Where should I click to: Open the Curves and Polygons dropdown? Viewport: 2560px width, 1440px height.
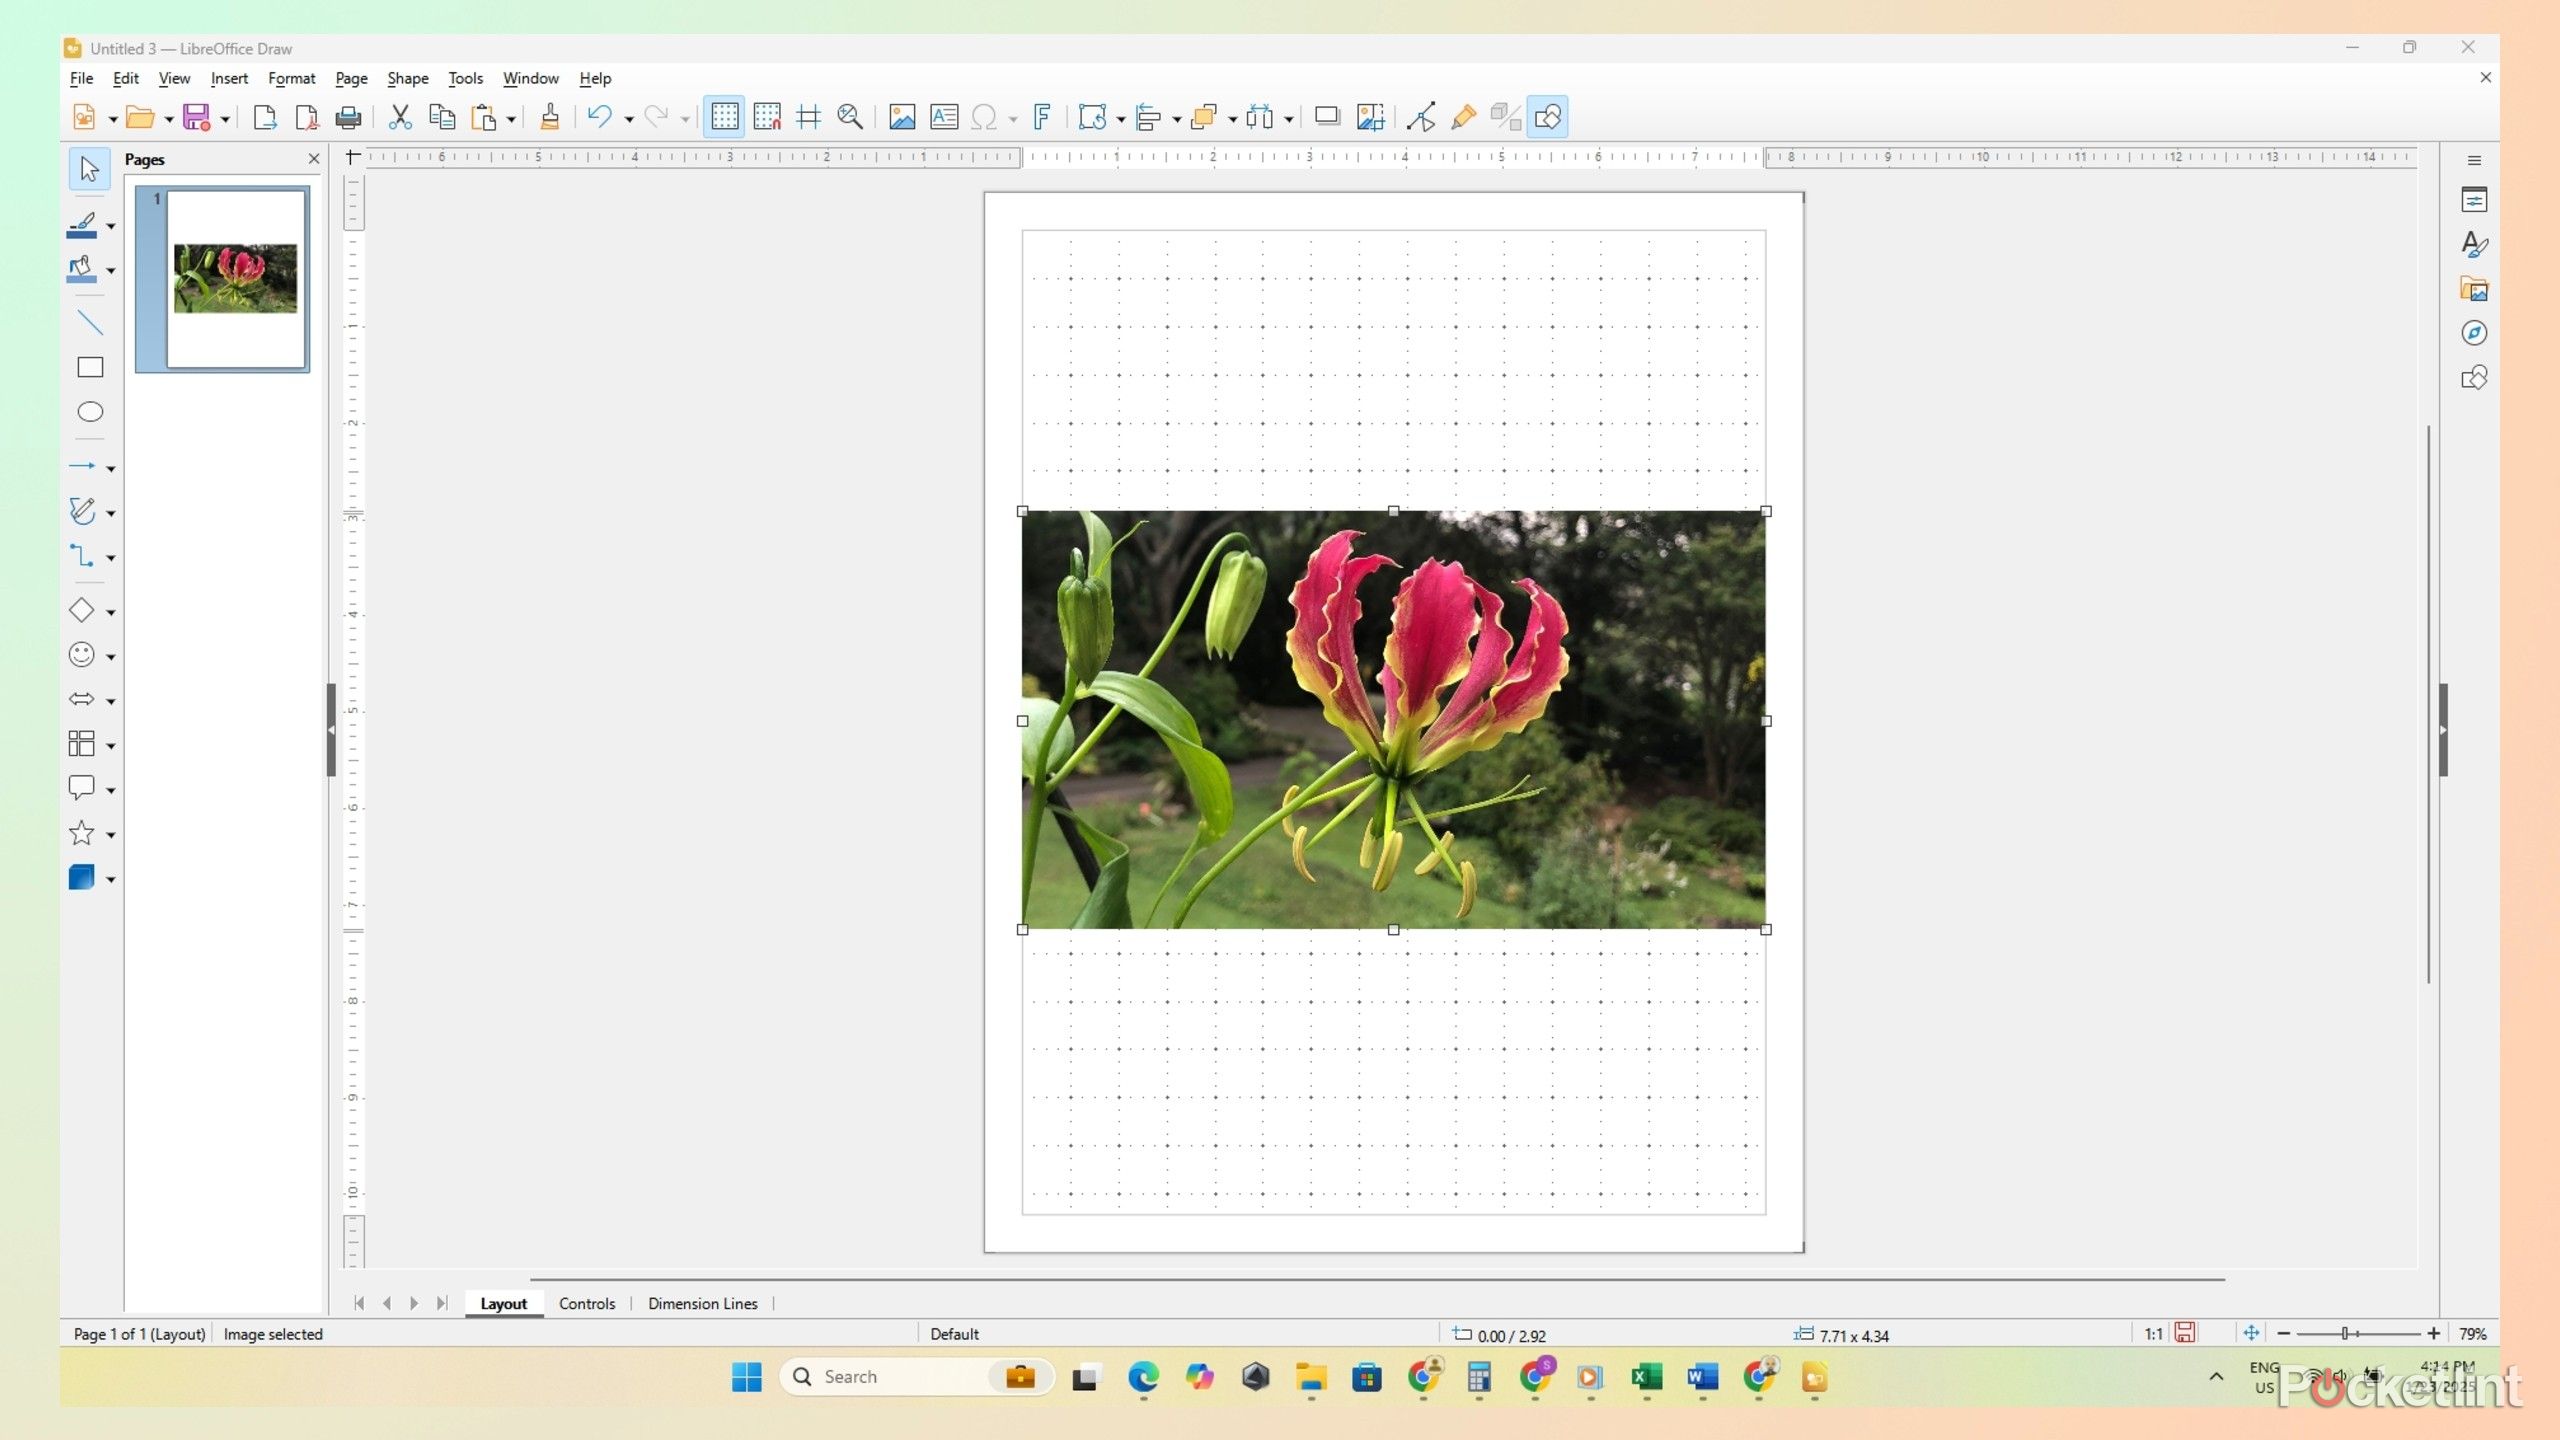tap(109, 511)
